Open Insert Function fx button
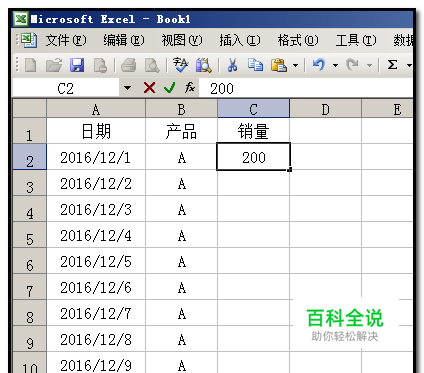The width and height of the screenshot is (424, 373). click(190, 88)
